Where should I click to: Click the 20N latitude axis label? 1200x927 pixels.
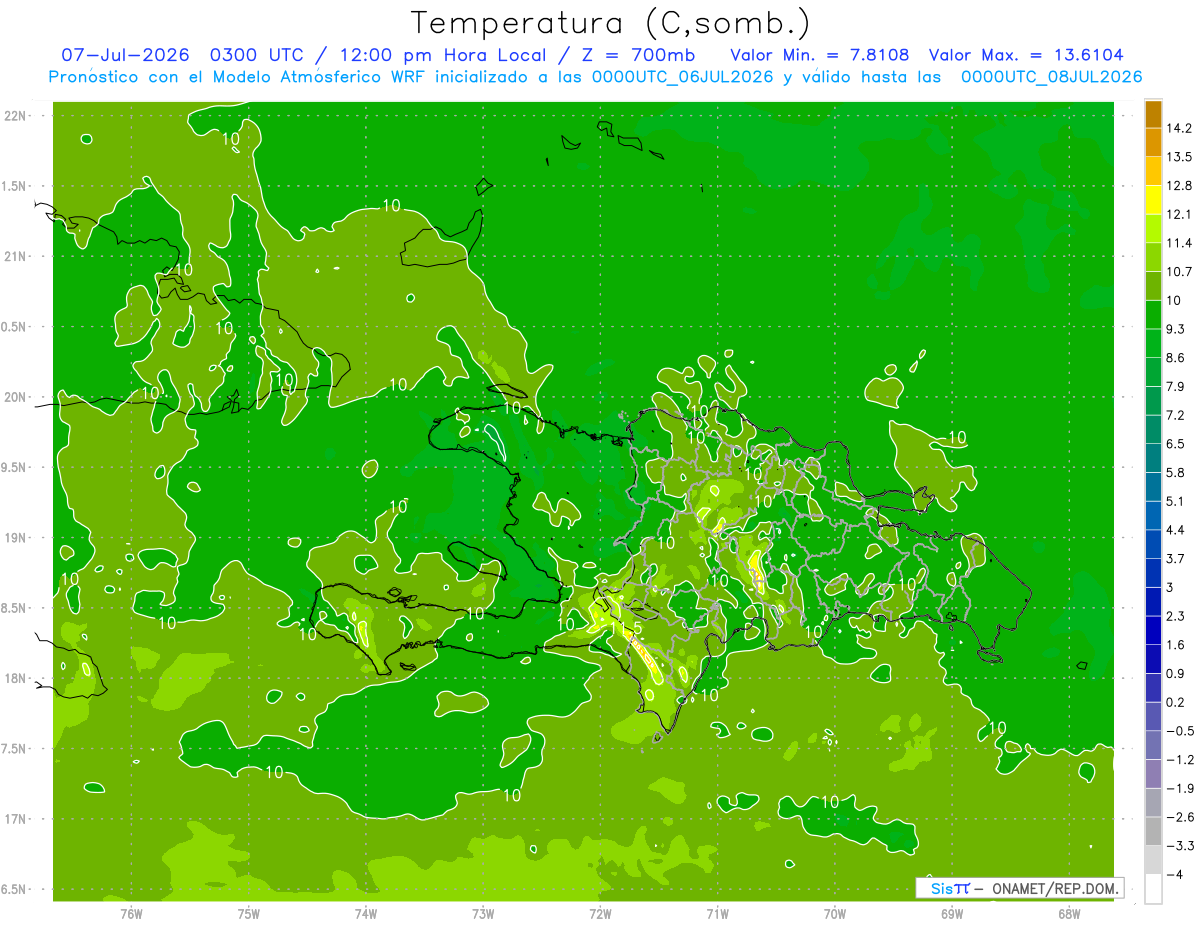pyautogui.click(x=16, y=398)
